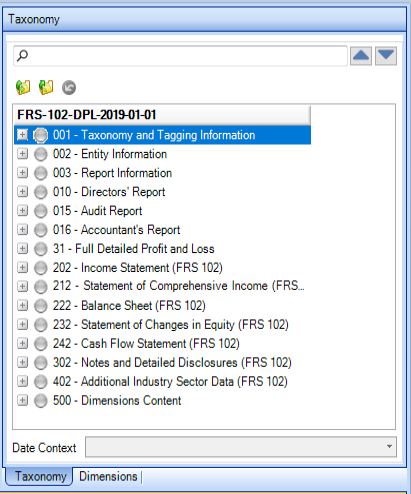Select 500 - Dimensions Content row
Viewport: 411px width, 494px height.
click(x=117, y=400)
